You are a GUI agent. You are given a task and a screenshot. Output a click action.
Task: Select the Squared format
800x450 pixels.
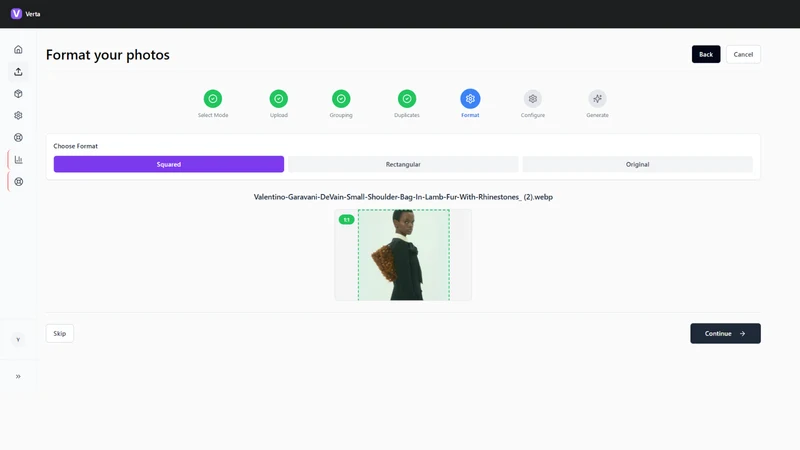pos(169,164)
